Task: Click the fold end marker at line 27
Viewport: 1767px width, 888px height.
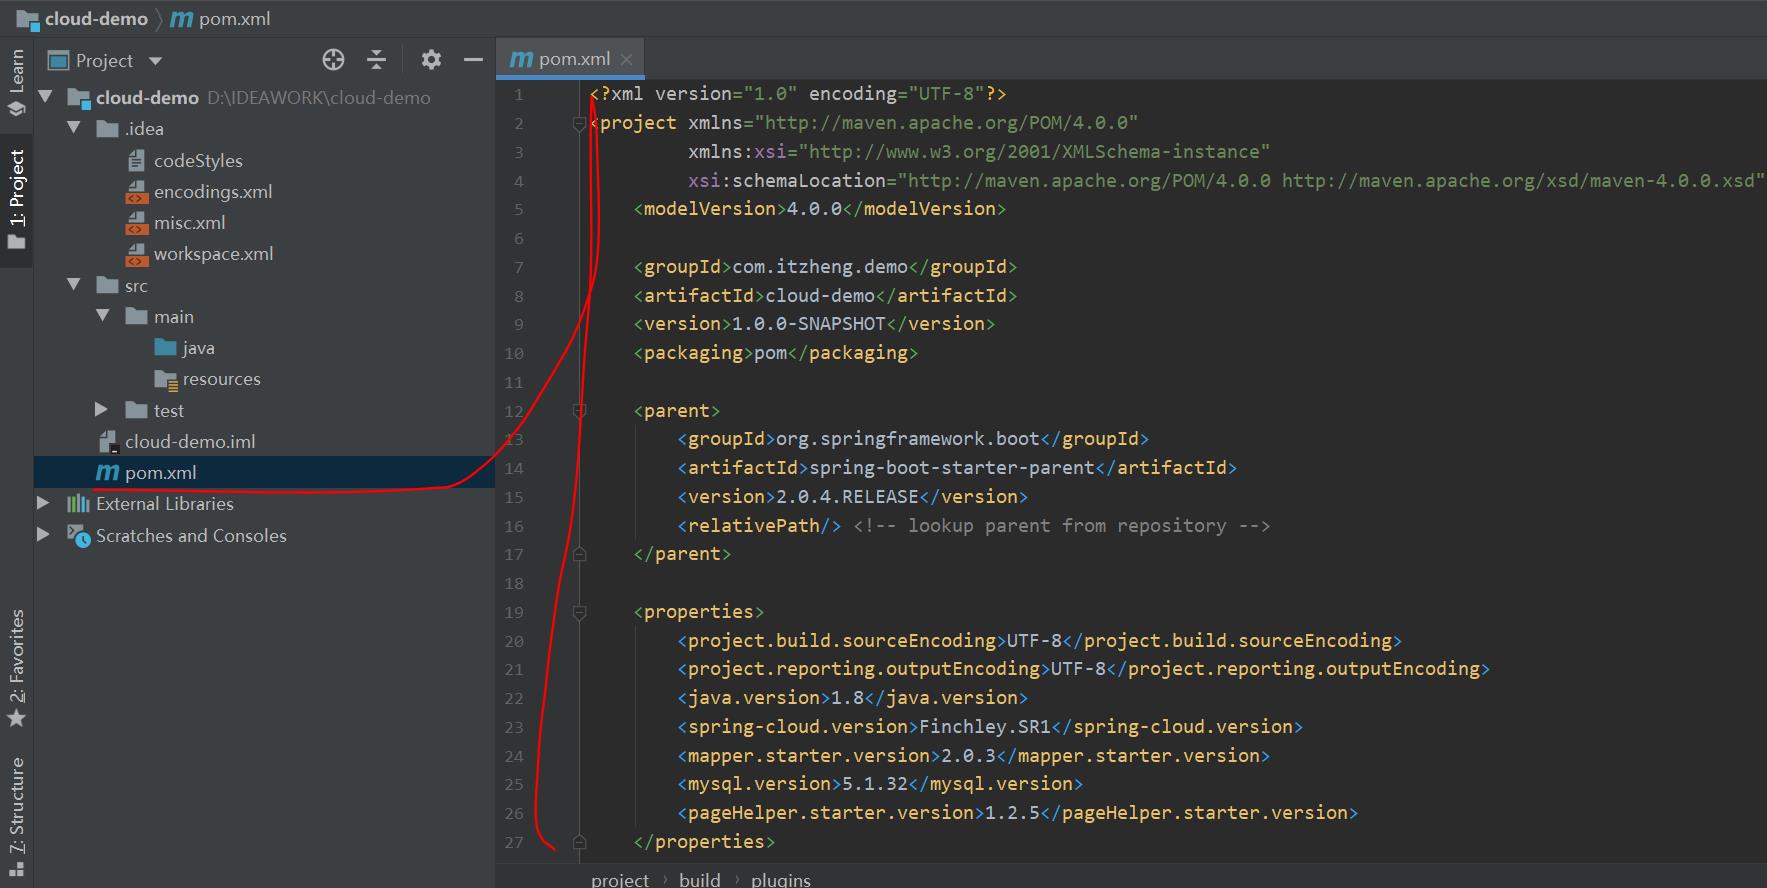Action: (x=579, y=842)
